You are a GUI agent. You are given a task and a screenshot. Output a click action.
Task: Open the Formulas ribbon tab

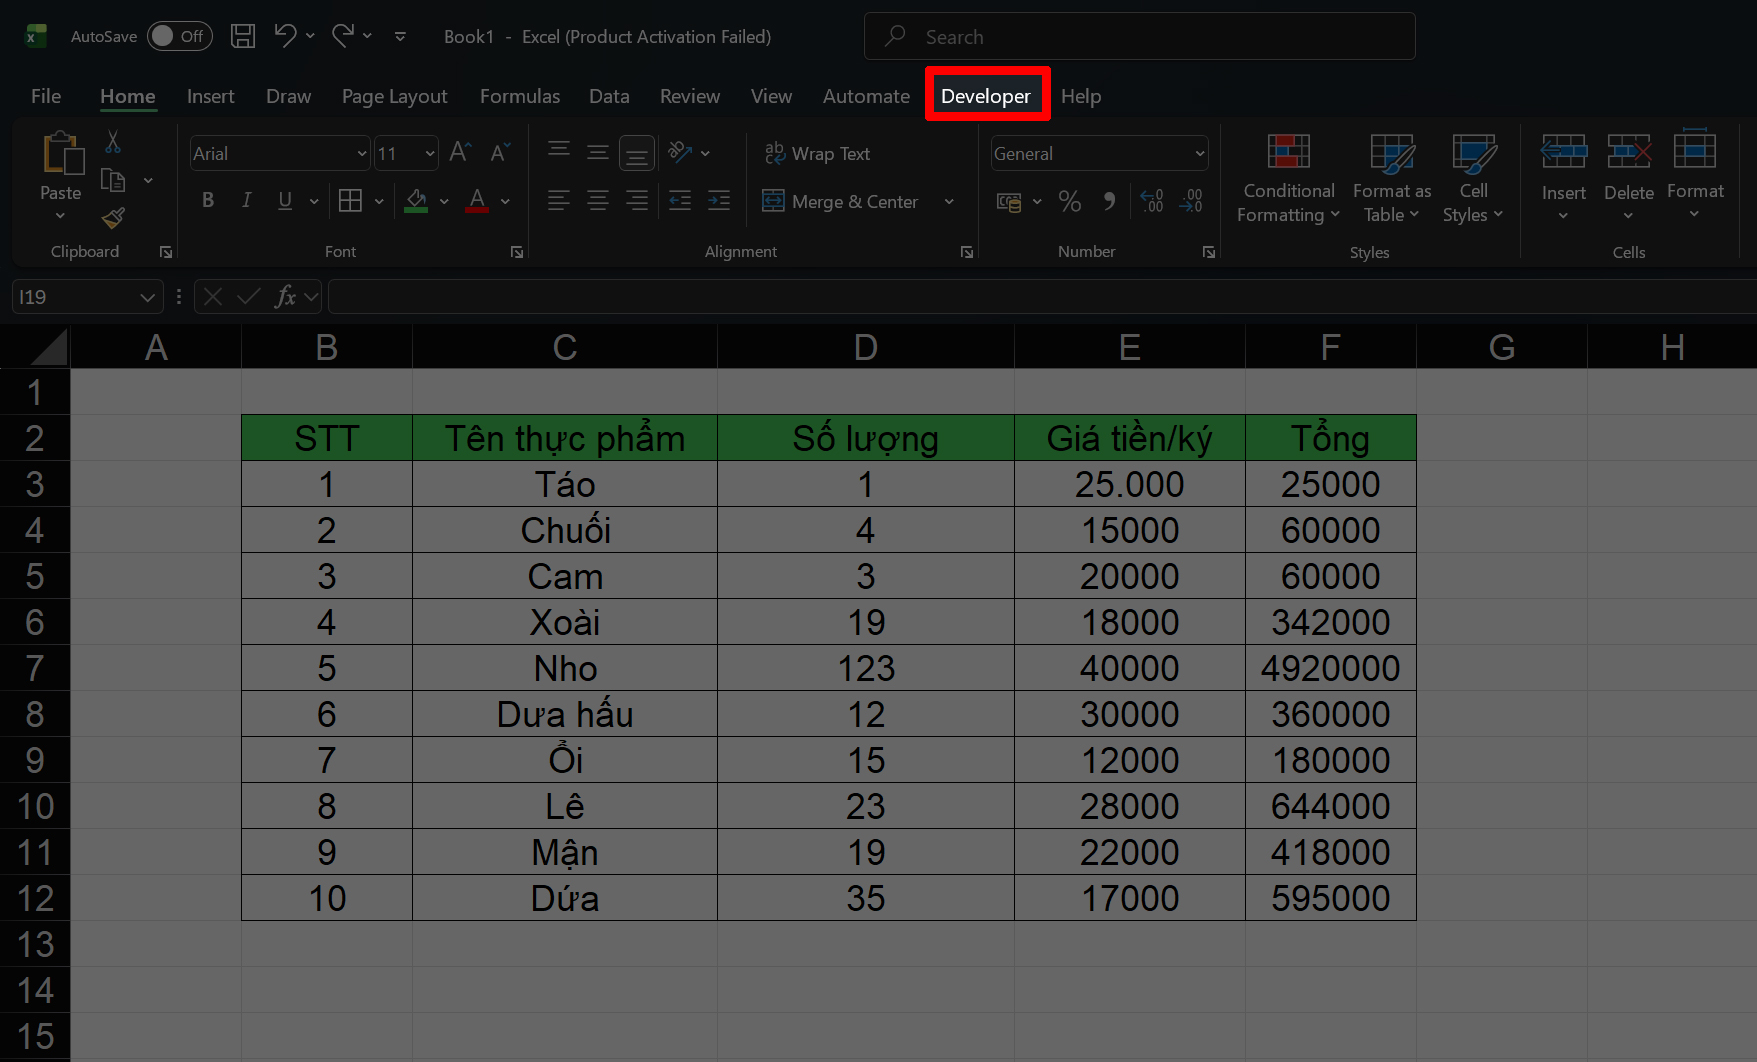coord(519,95)
